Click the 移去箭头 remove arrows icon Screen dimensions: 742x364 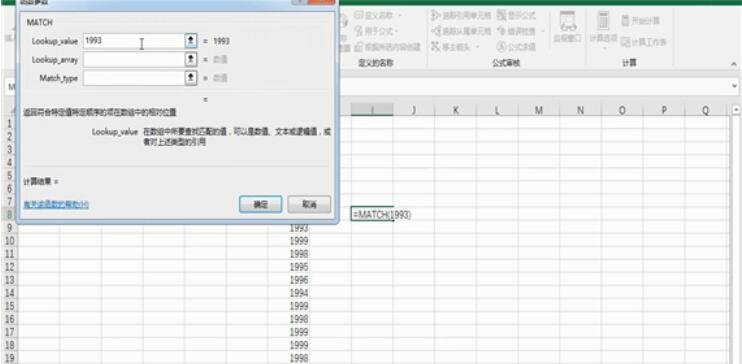click(x=436, y=47)
